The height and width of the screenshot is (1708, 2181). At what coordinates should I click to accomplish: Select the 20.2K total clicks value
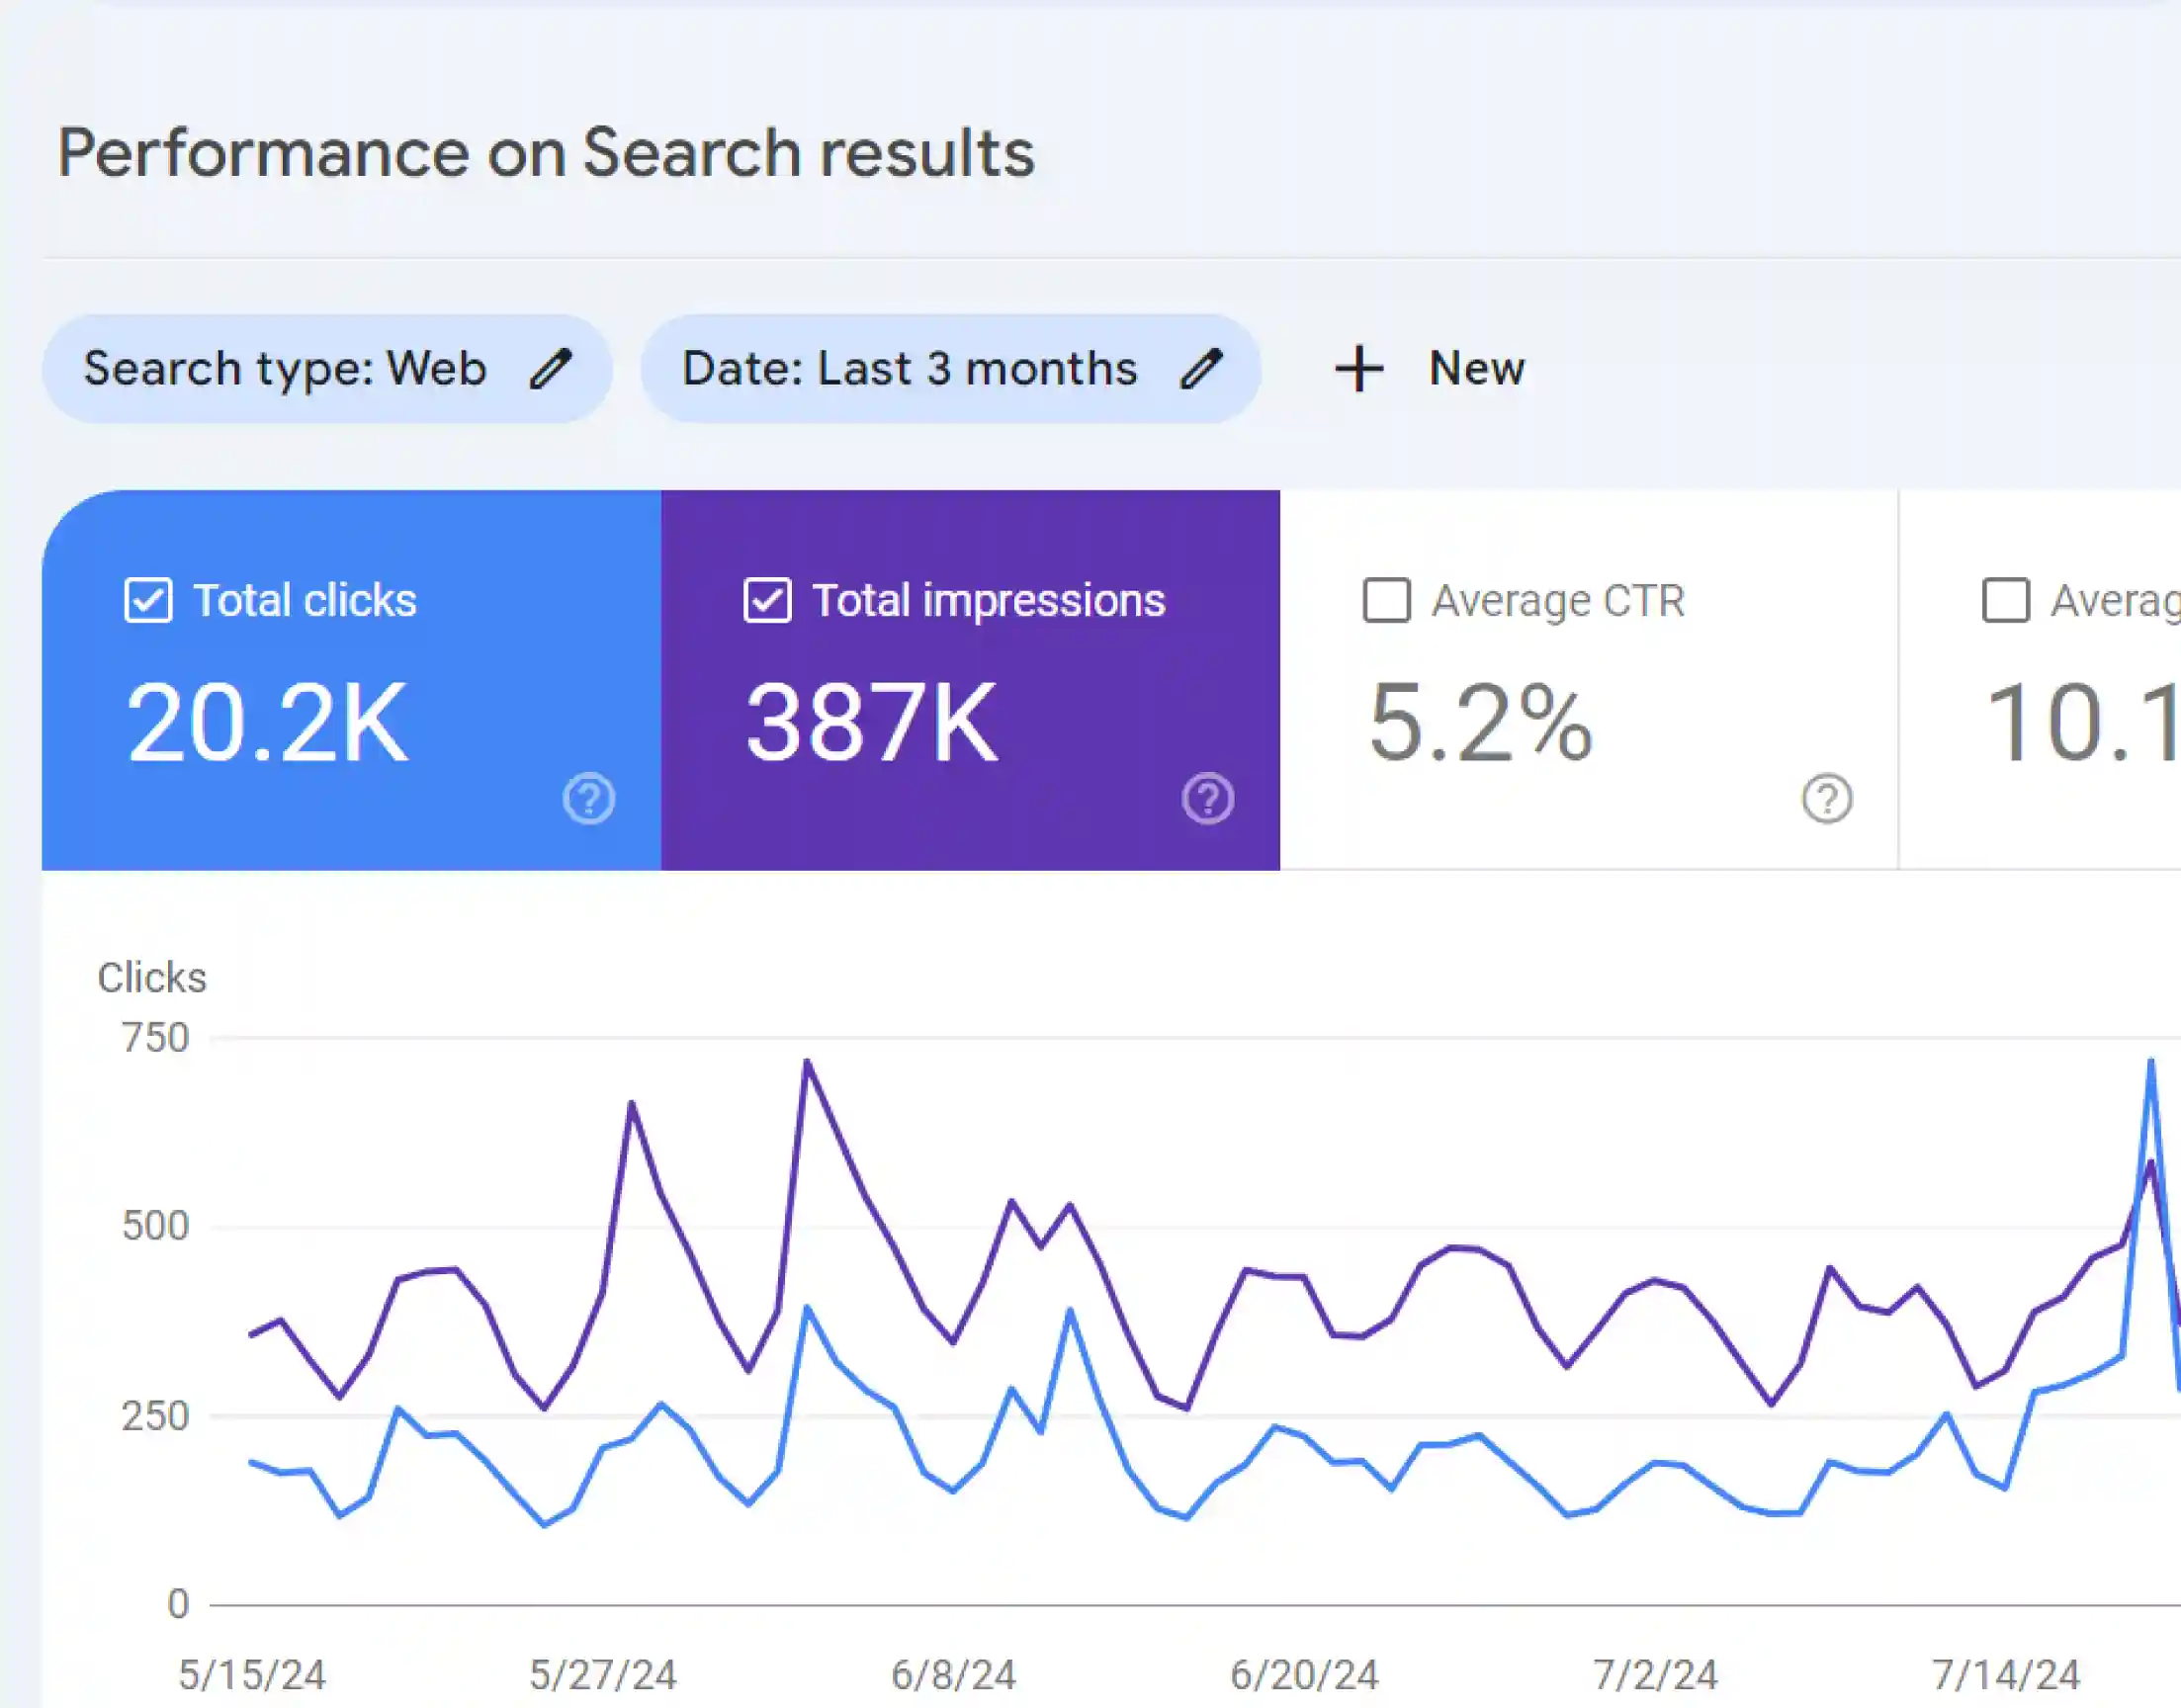coord(267,722)
